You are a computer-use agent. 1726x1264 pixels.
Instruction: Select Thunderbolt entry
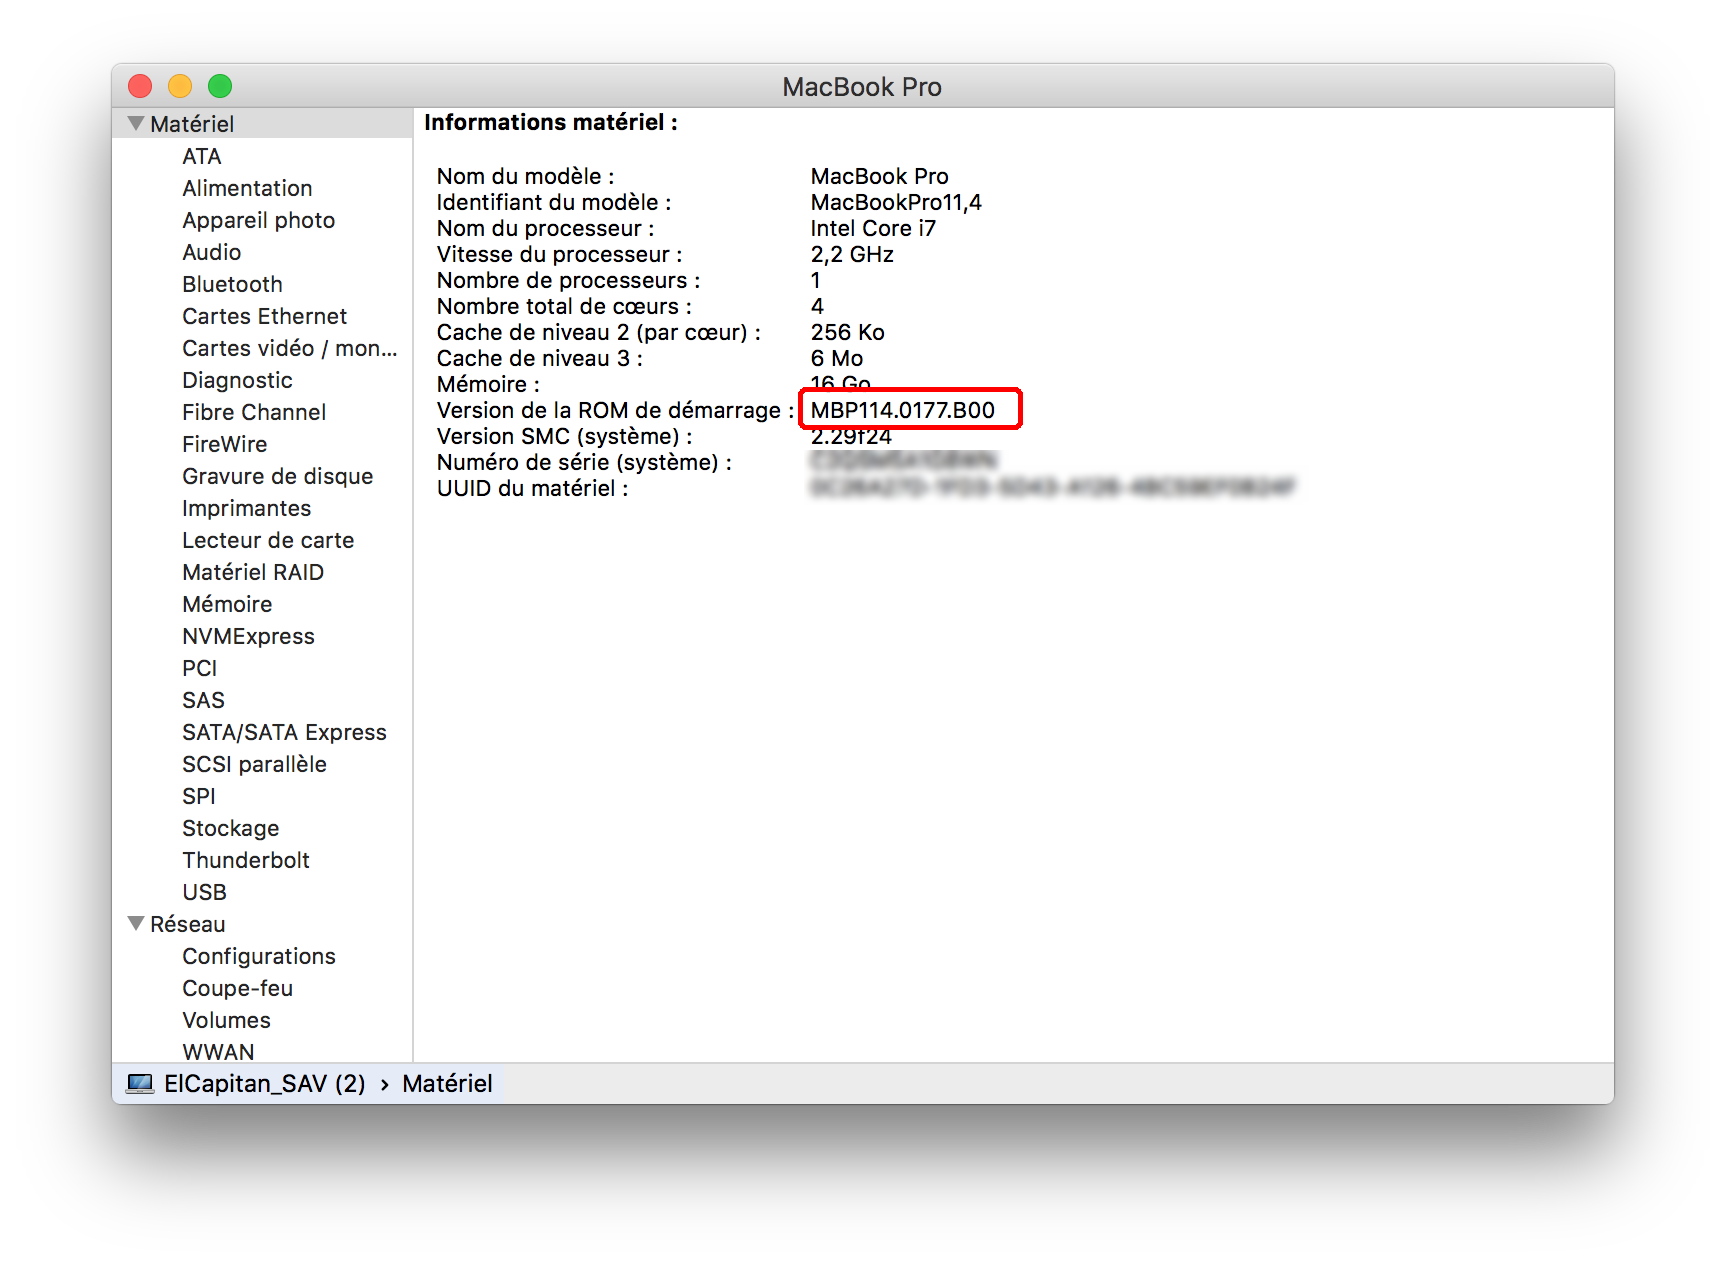point(246,860)
